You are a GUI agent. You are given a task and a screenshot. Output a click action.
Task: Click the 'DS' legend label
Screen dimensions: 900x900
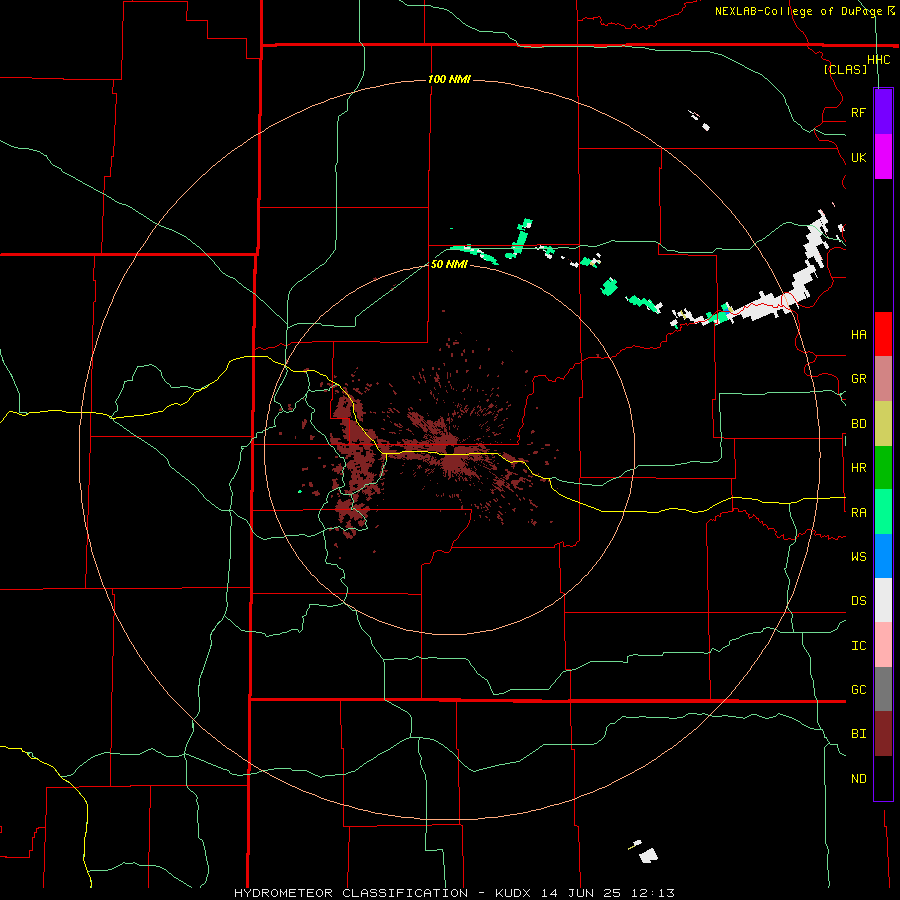[858, 600]
